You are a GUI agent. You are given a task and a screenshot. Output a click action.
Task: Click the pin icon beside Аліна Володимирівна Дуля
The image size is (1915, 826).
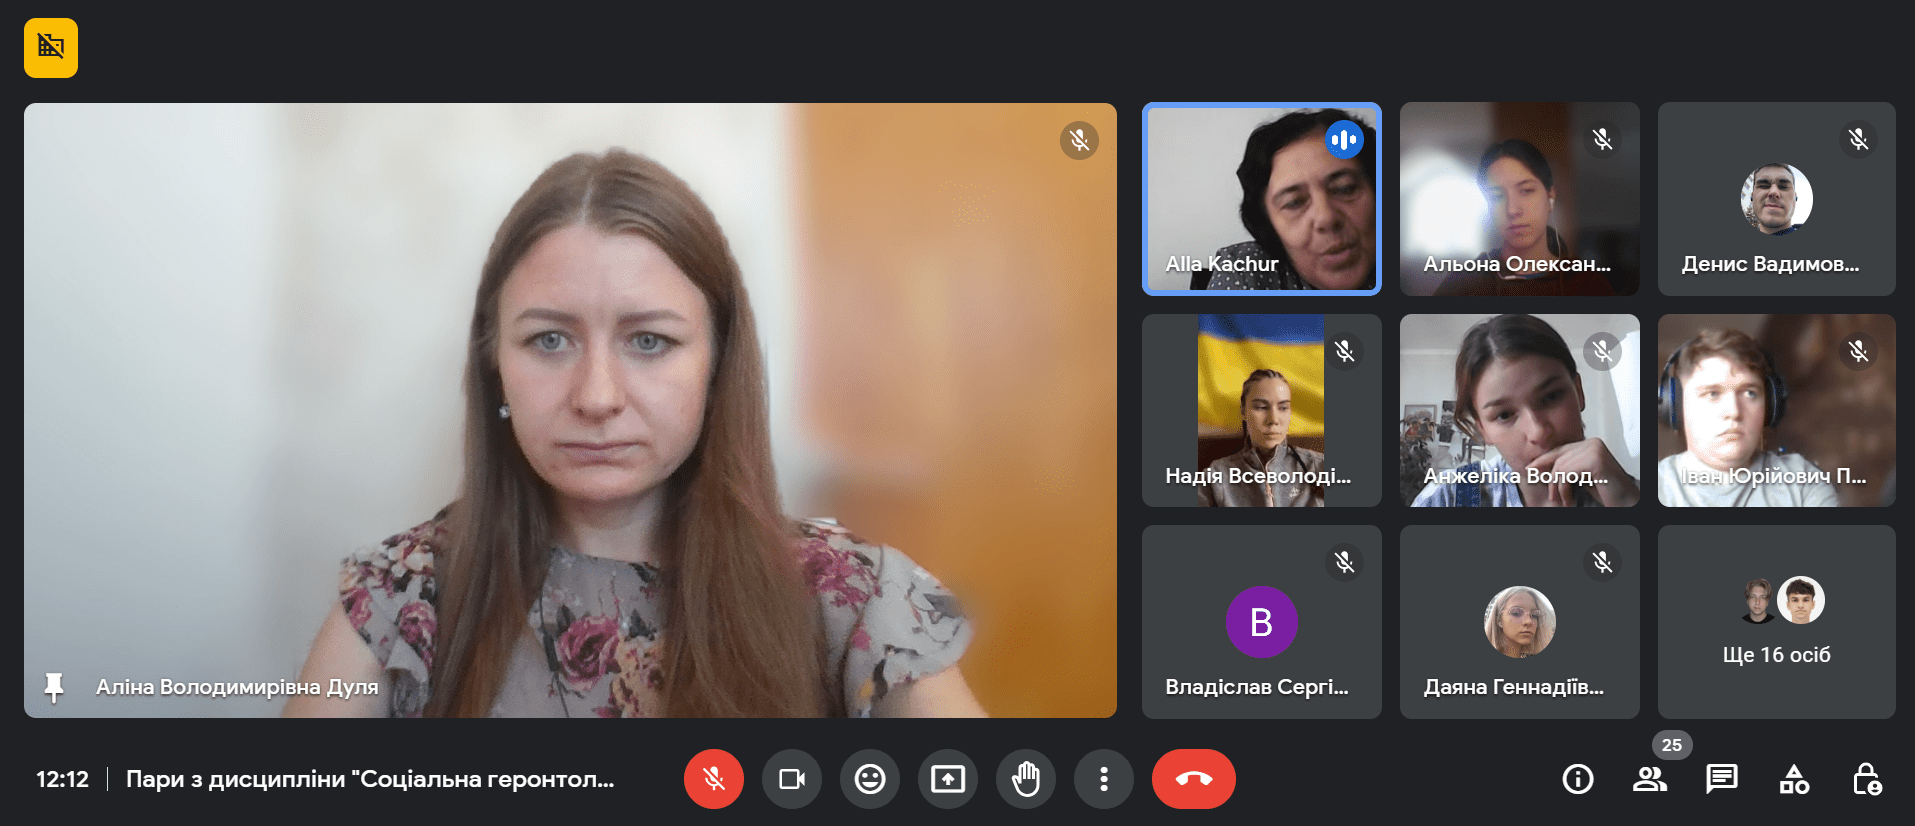(54, 687)
